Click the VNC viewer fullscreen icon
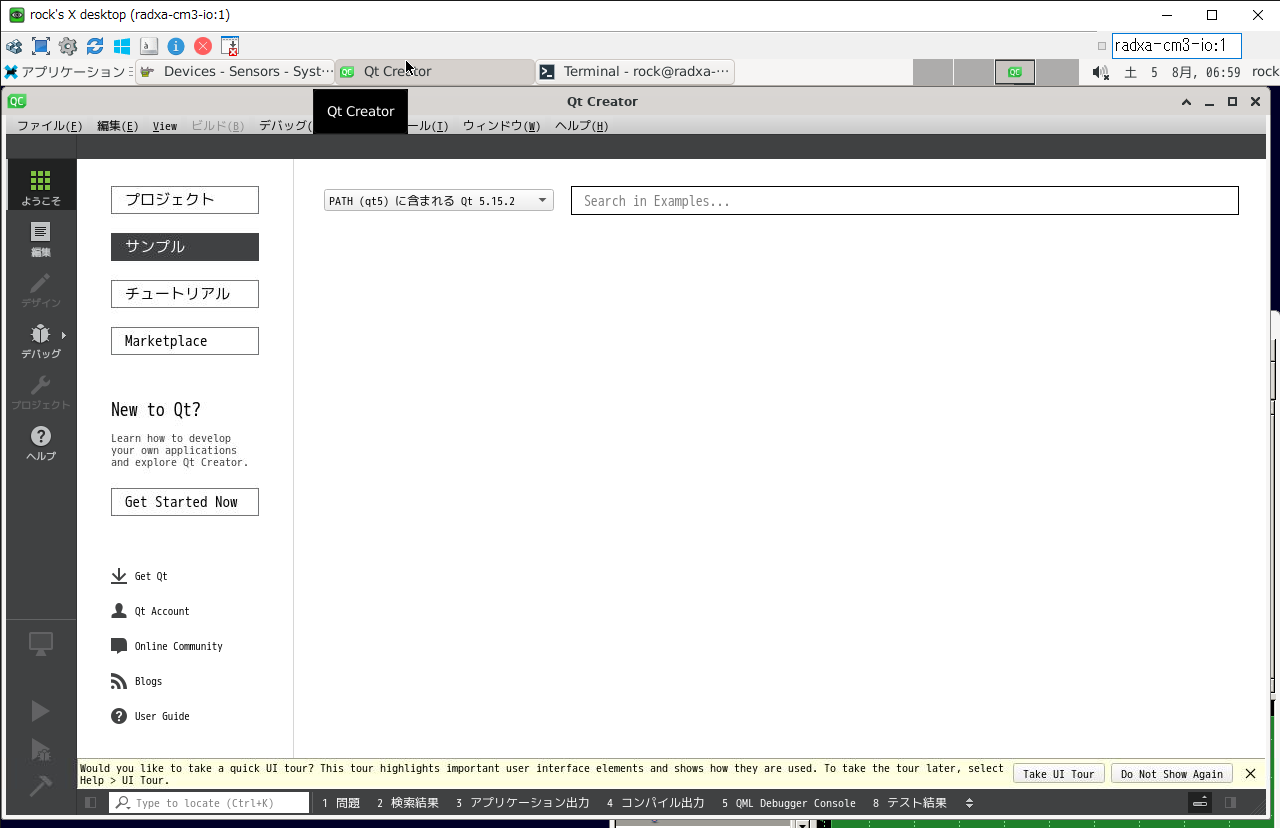This screenshot has width=1280, height=828. [x=41, y=46]
